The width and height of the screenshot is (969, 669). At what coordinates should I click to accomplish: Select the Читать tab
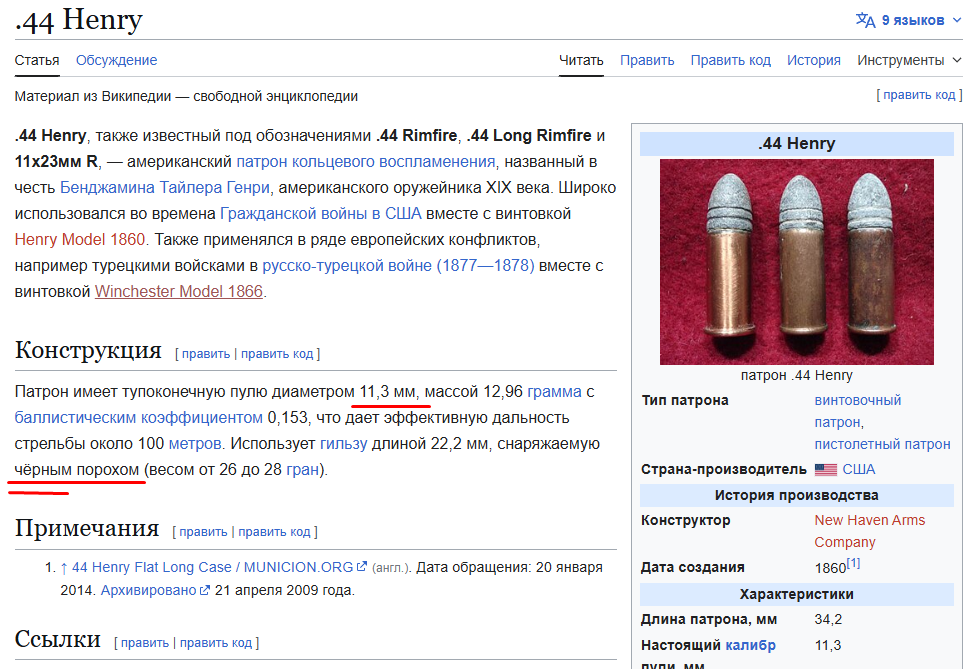point(581,61)
